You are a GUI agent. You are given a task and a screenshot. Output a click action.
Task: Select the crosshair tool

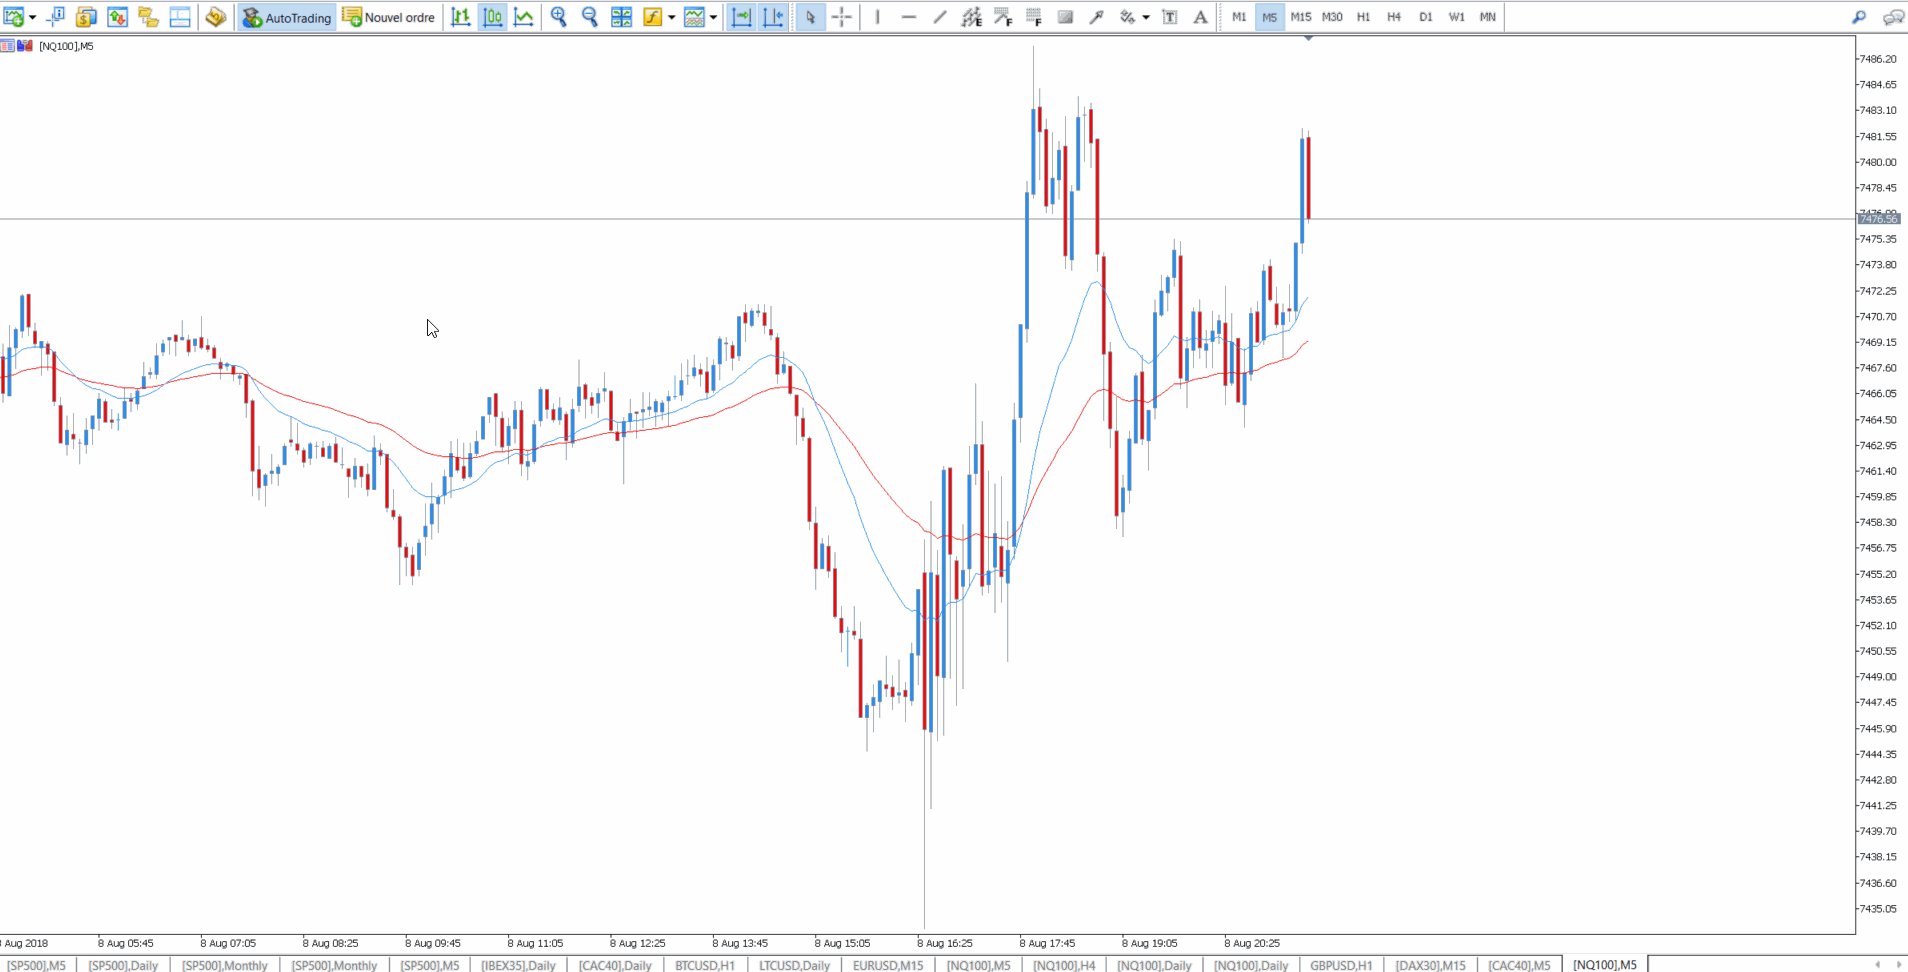tap(842, 17)
